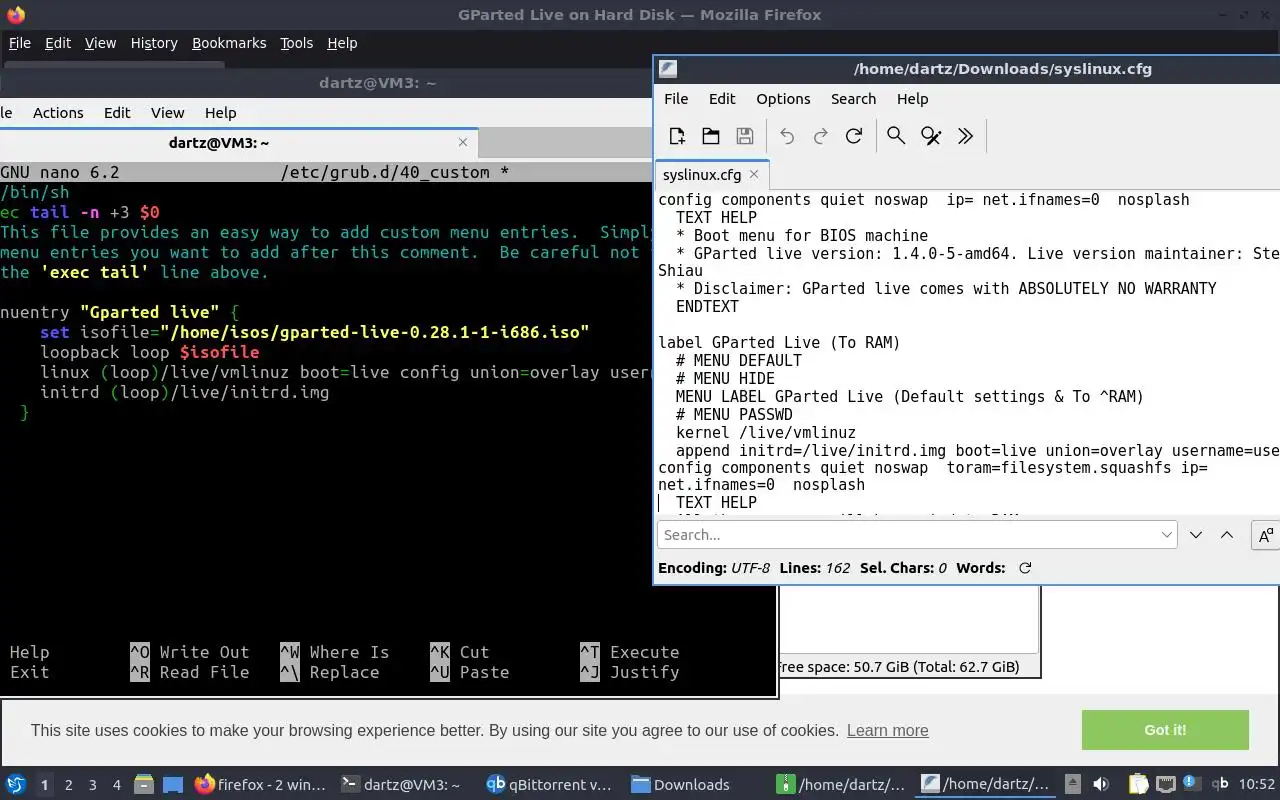Click the Find magnifier icon in editor toolbar
Viewport: 1280px width, 800px height.
896,136
